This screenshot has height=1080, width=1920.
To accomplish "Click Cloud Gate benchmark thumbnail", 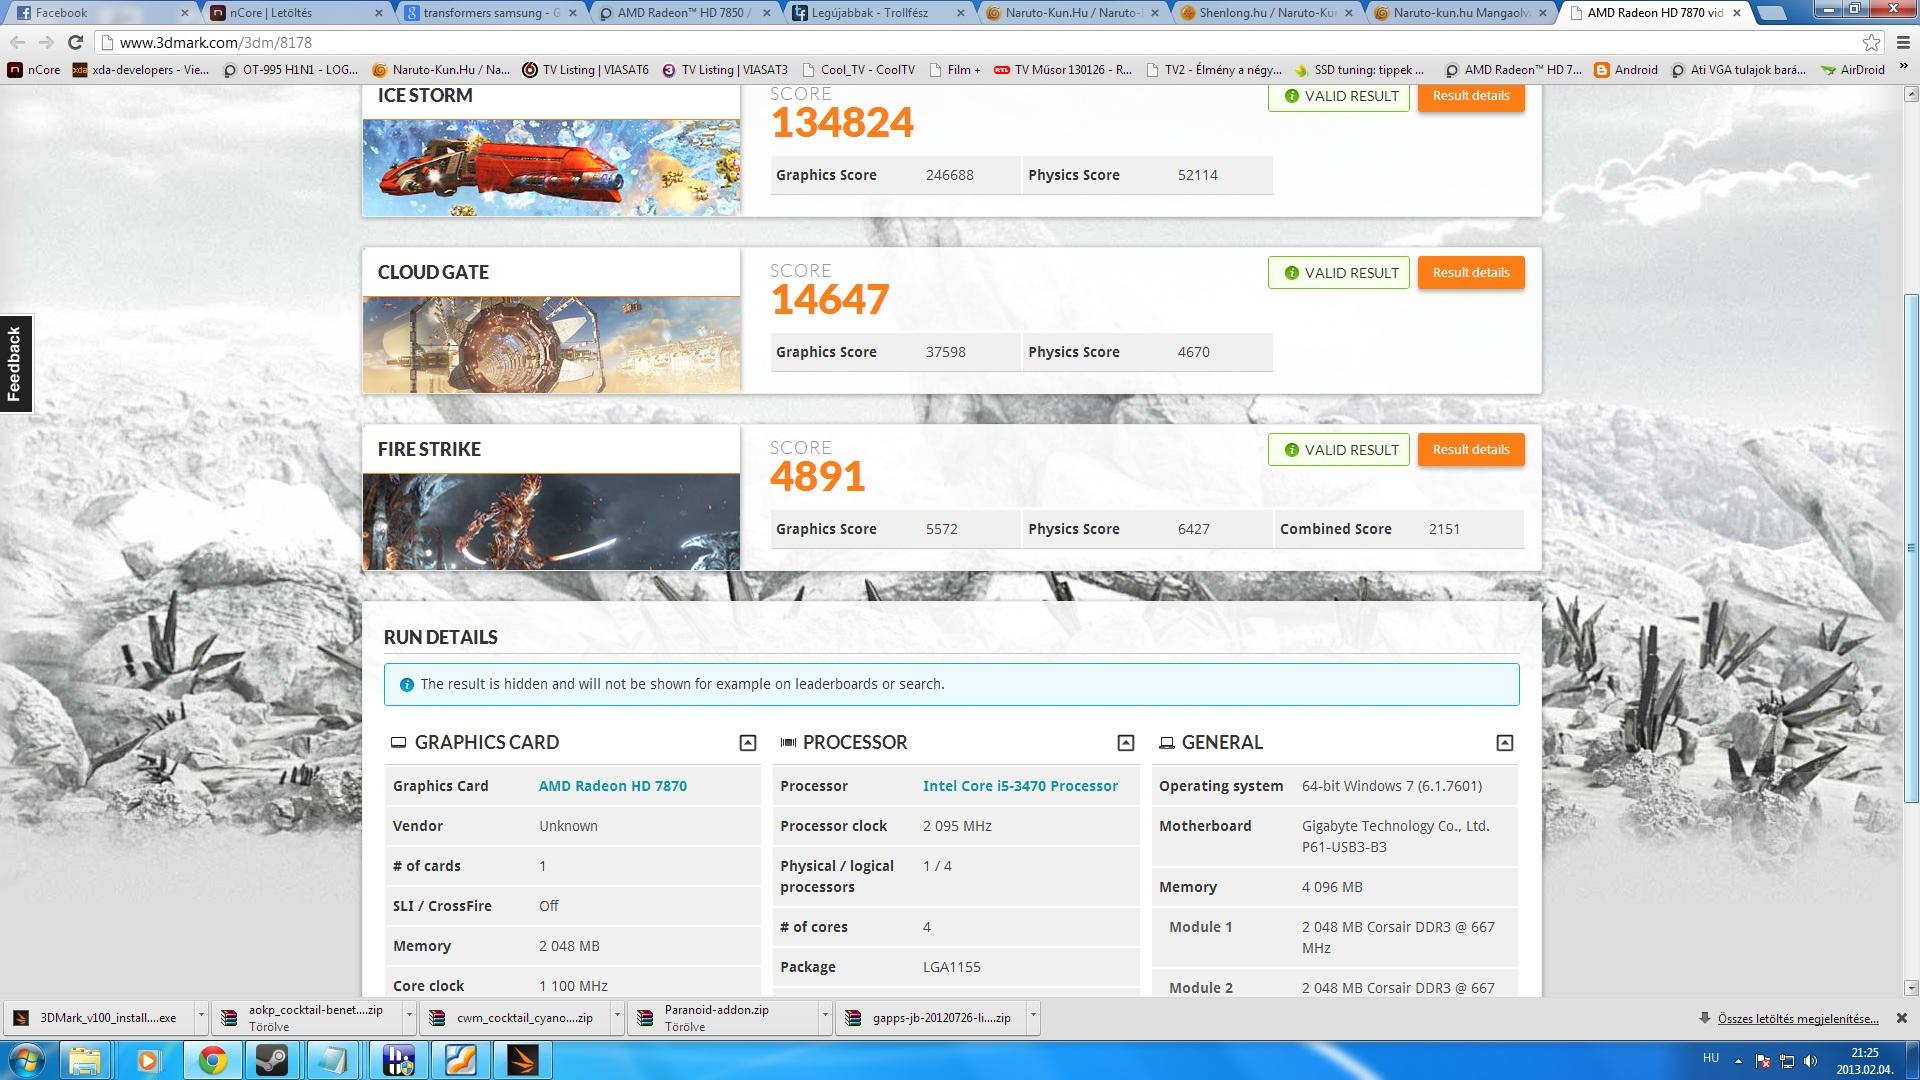I will point(551,344).
